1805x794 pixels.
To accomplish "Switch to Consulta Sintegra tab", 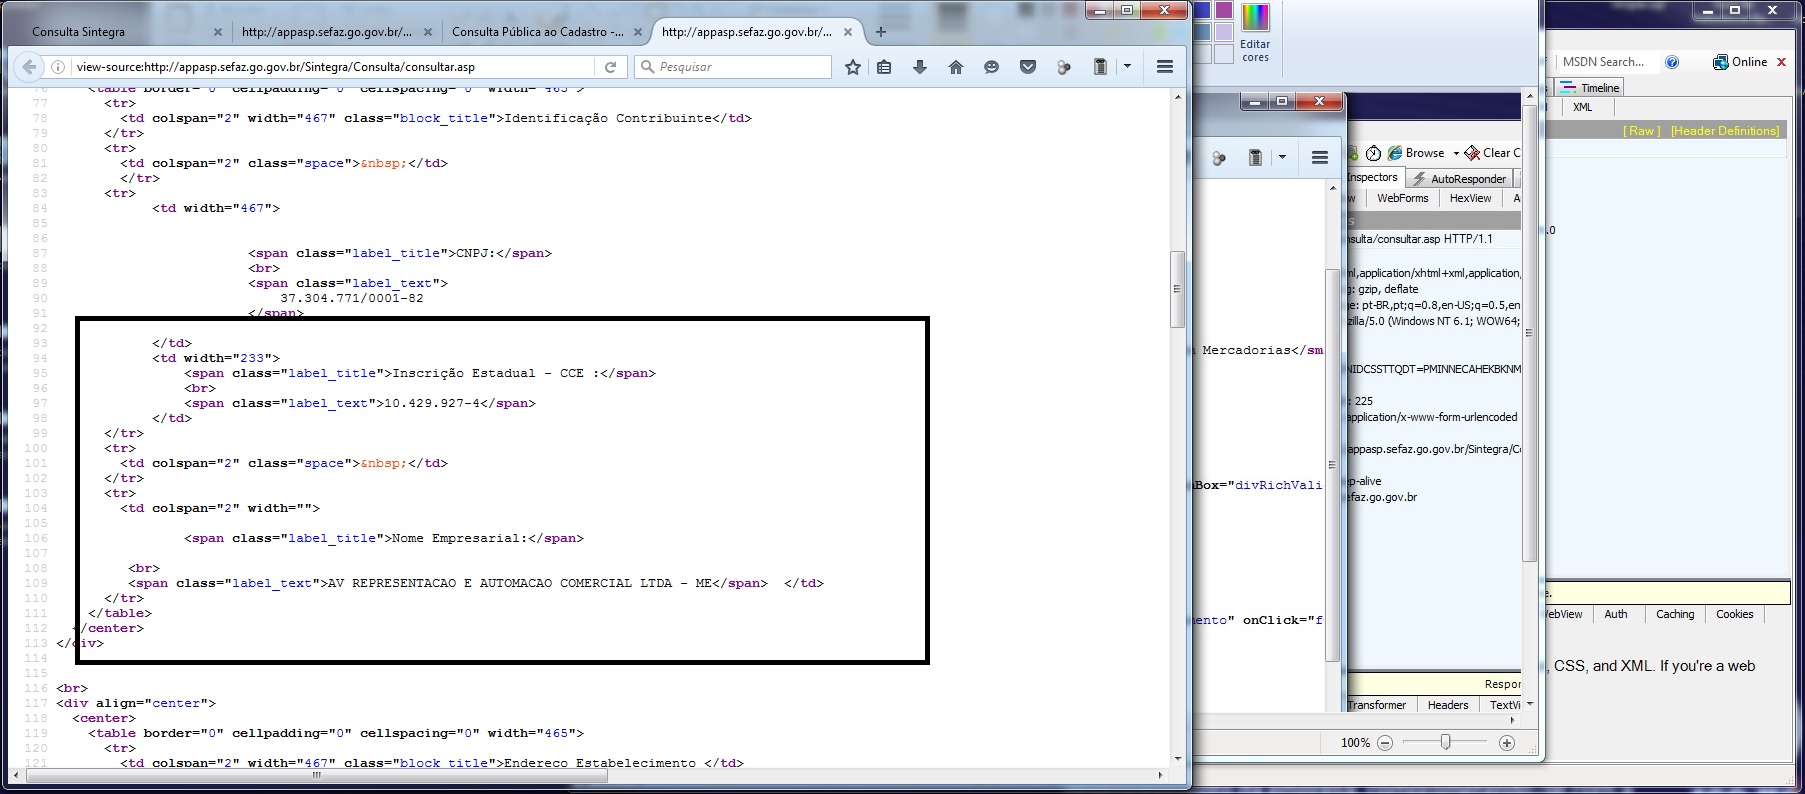I will (118, 32).
